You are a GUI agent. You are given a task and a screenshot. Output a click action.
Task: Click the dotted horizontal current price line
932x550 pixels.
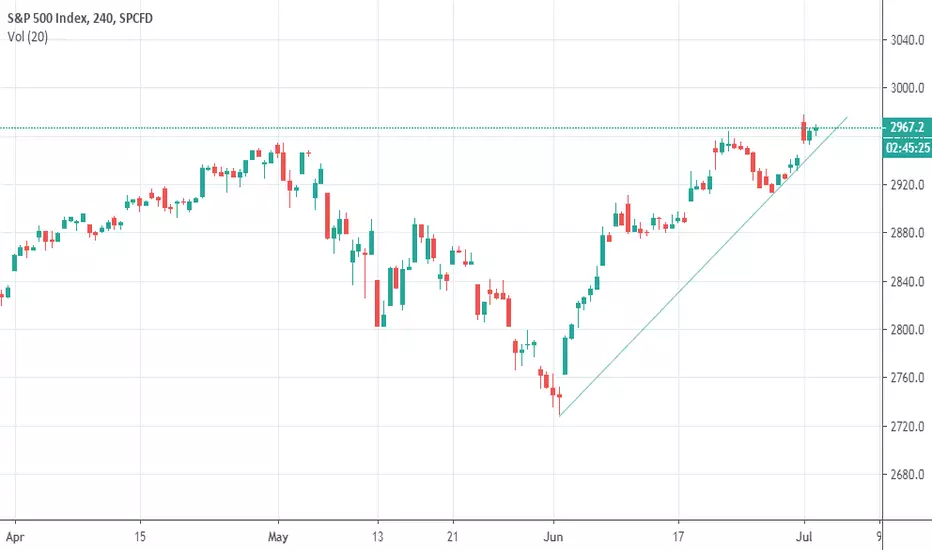[x=440, y=128]
